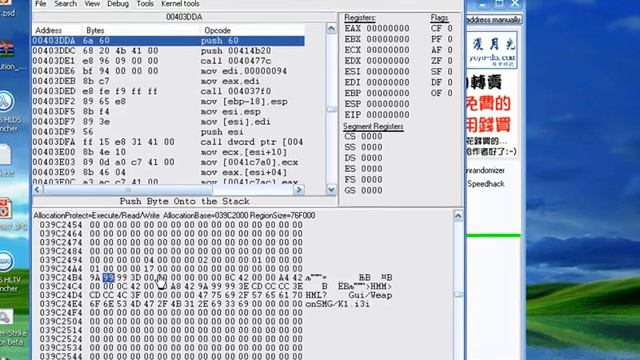The height and width of the screenshot is (360, 640).
Task: Click the GS segment register
Action: click(x=363, y=191)
